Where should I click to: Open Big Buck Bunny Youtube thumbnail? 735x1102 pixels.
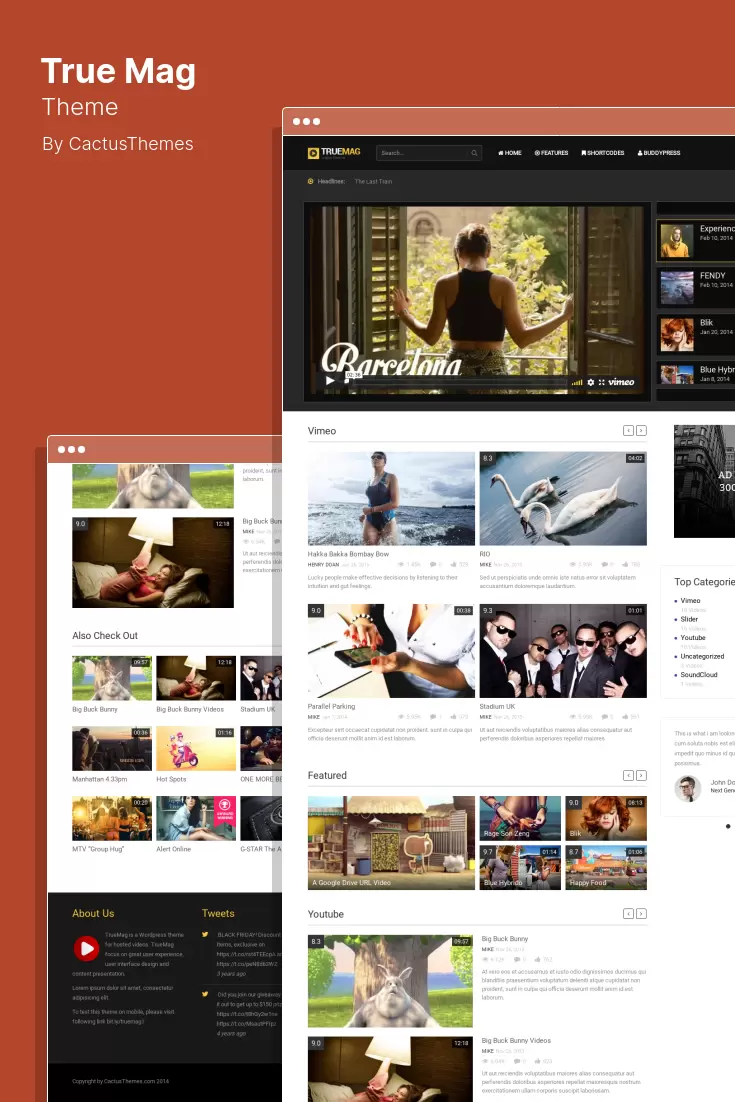390,981
